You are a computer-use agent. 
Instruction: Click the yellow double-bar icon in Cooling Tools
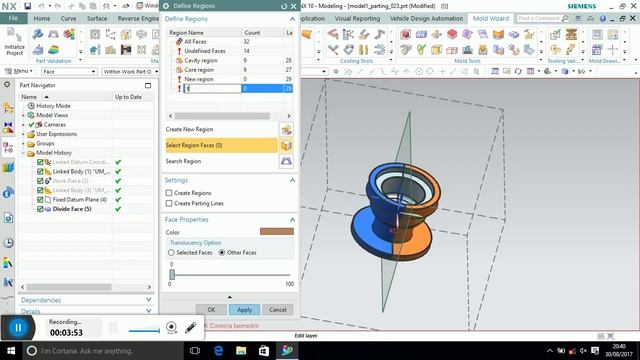click(363, 50)
